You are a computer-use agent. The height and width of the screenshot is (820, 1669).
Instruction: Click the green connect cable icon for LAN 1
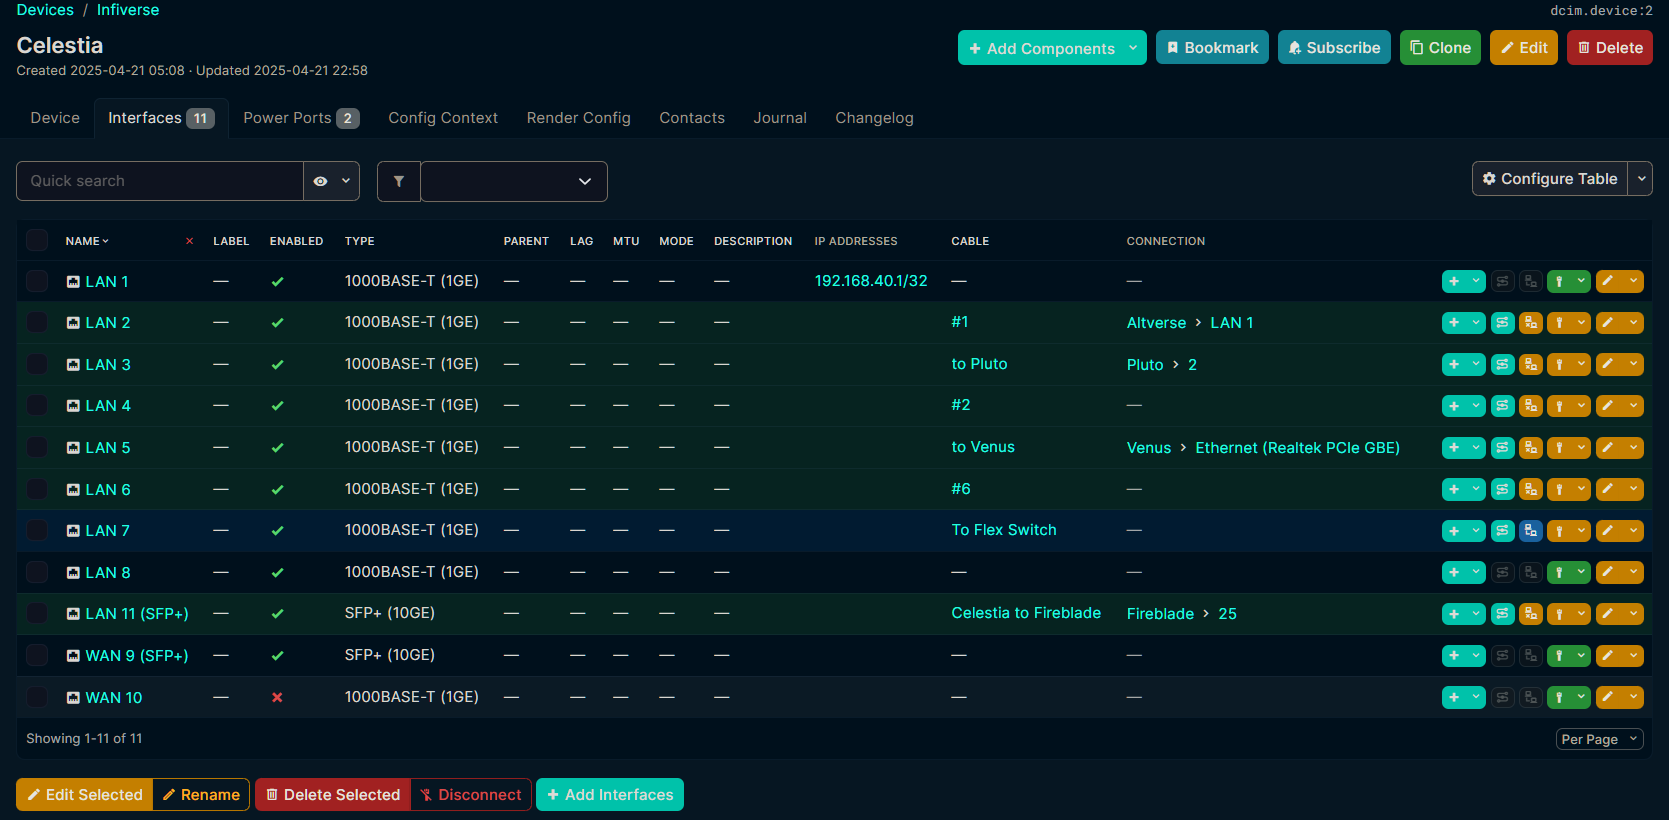[1559, 282]
